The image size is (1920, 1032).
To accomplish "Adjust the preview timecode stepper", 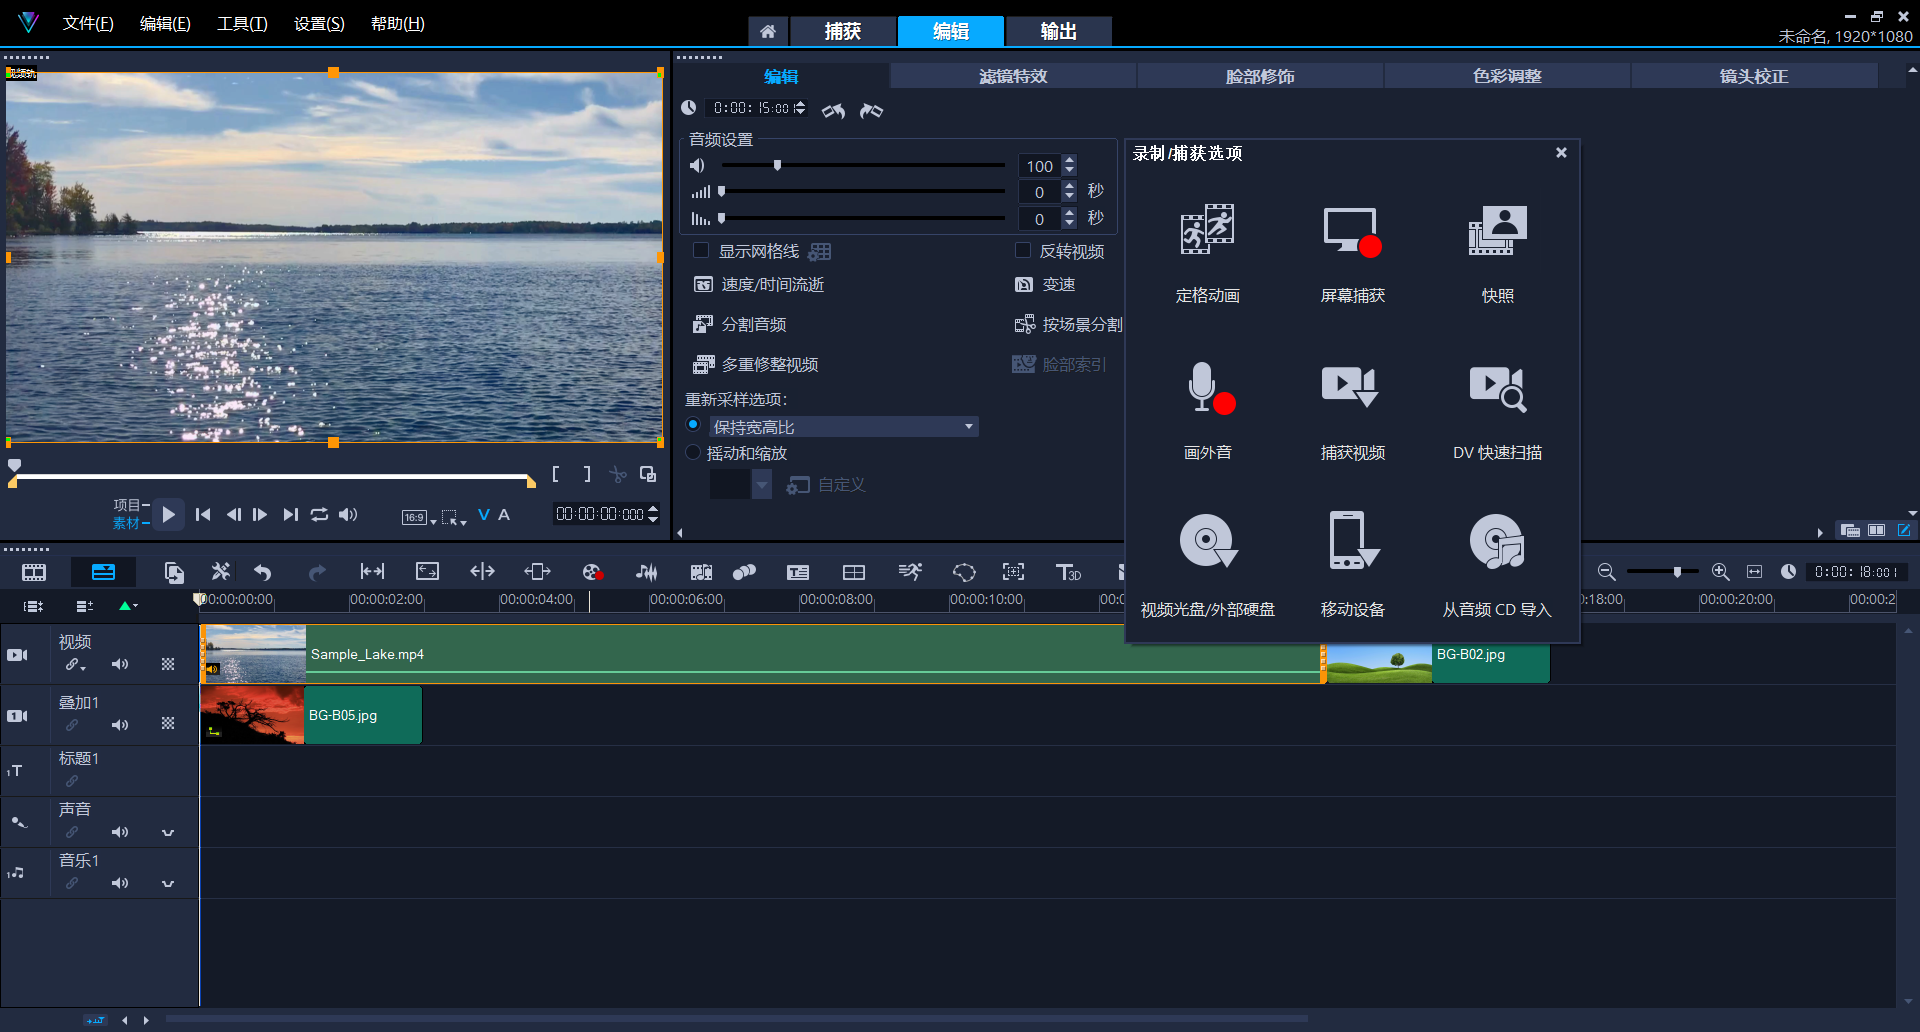I will [x=653, y=514].
